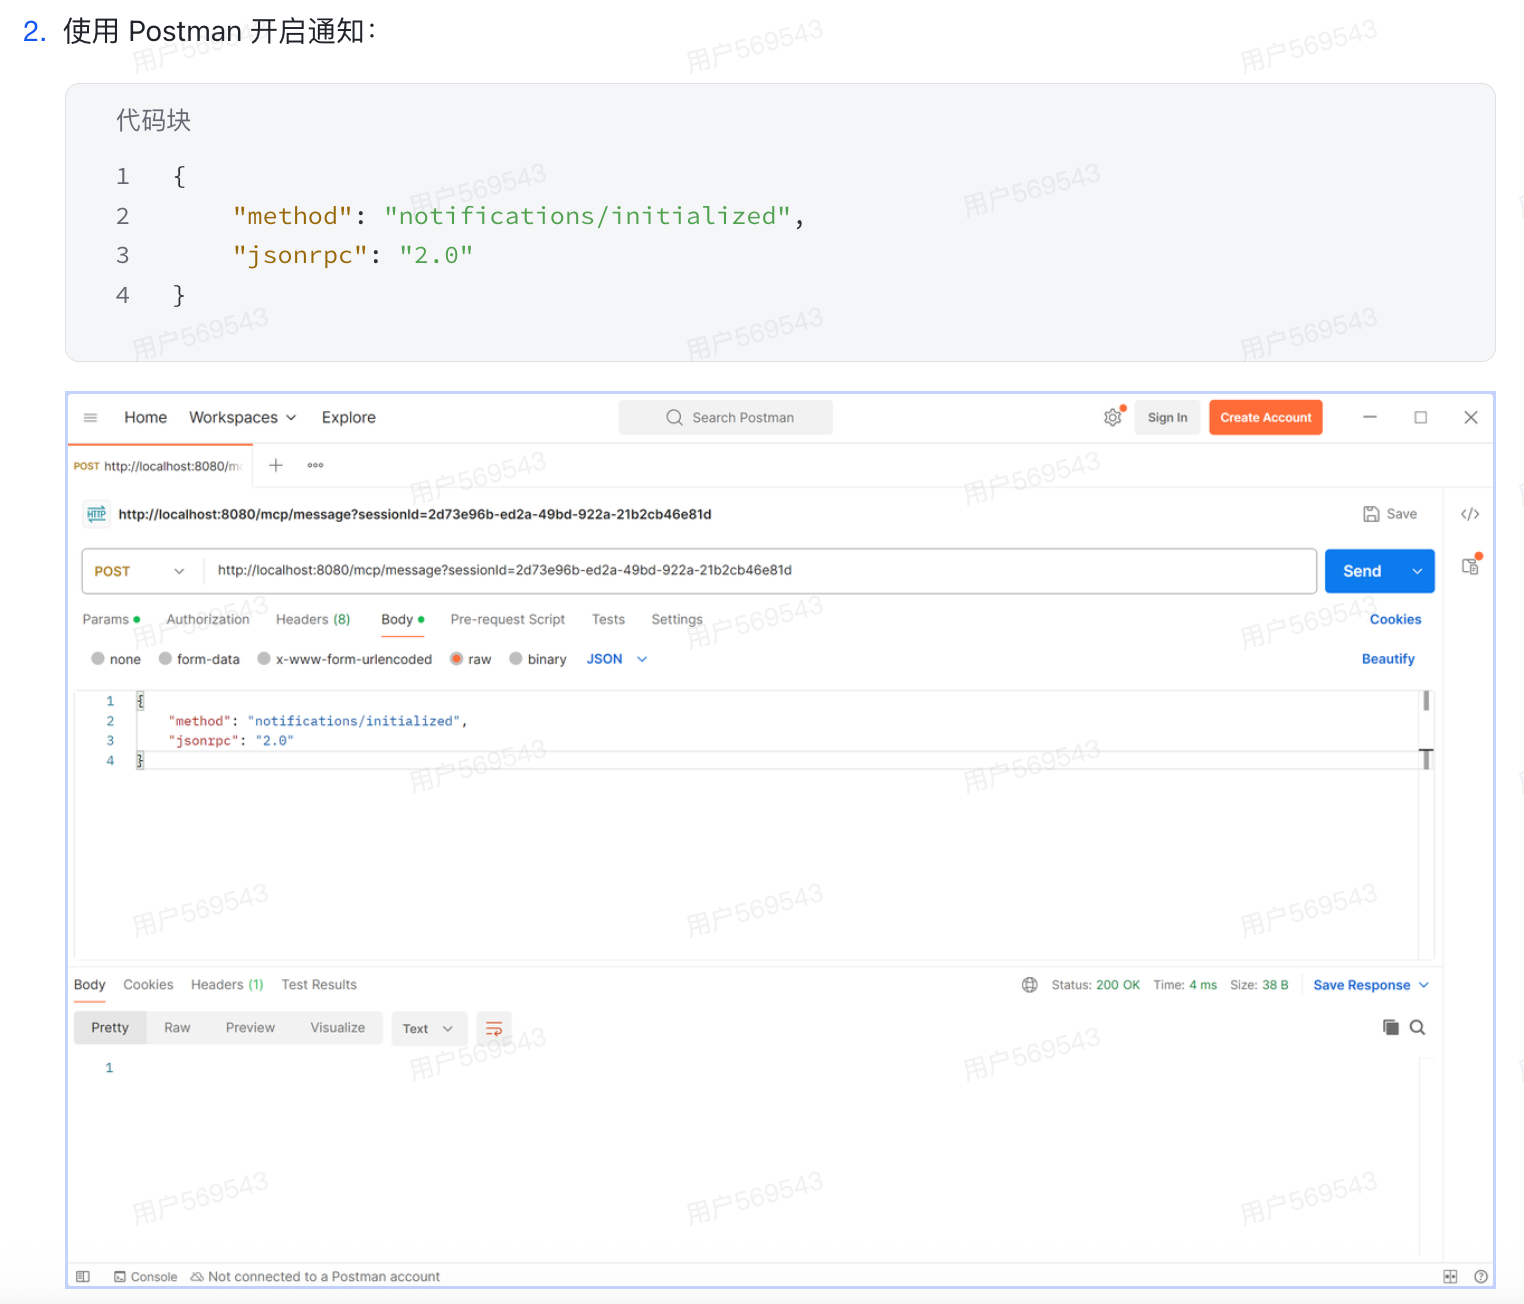Click the network globe icon by Status
Image resolution: width=1524 pixels, height=1304 pixels.
click(x=1030, y=985)
